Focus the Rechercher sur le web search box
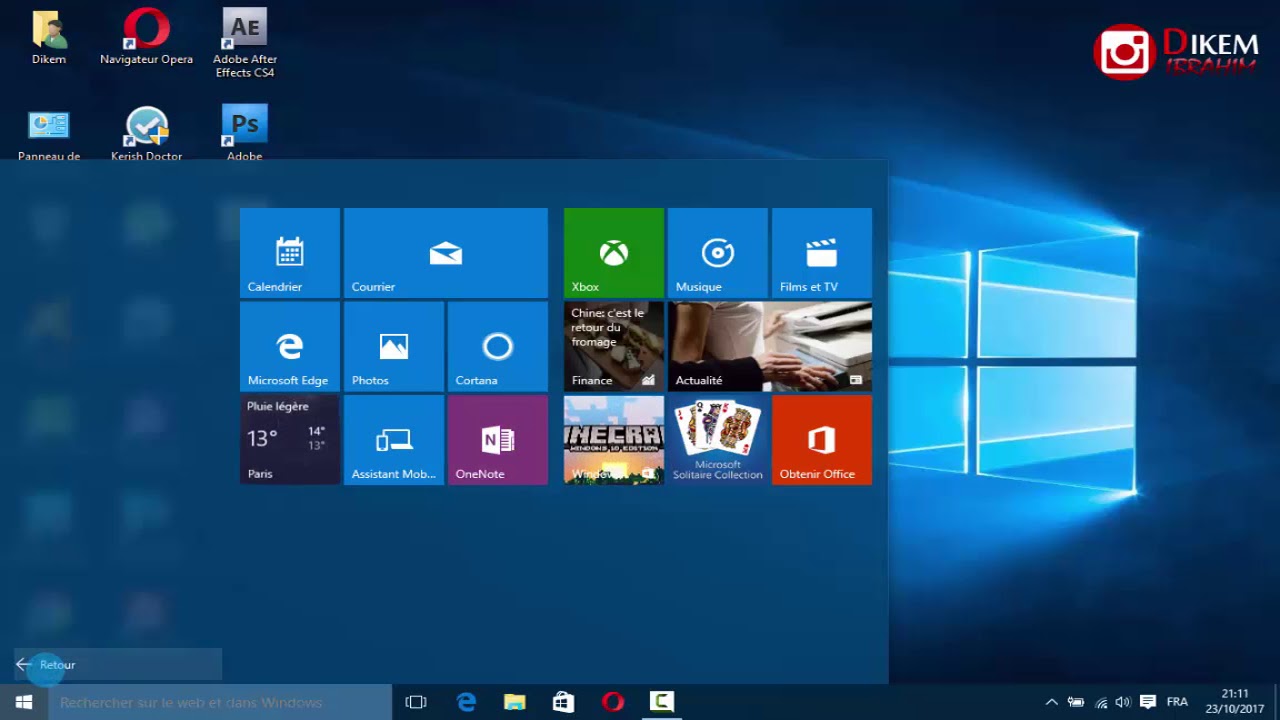 (x=220, y=702)
